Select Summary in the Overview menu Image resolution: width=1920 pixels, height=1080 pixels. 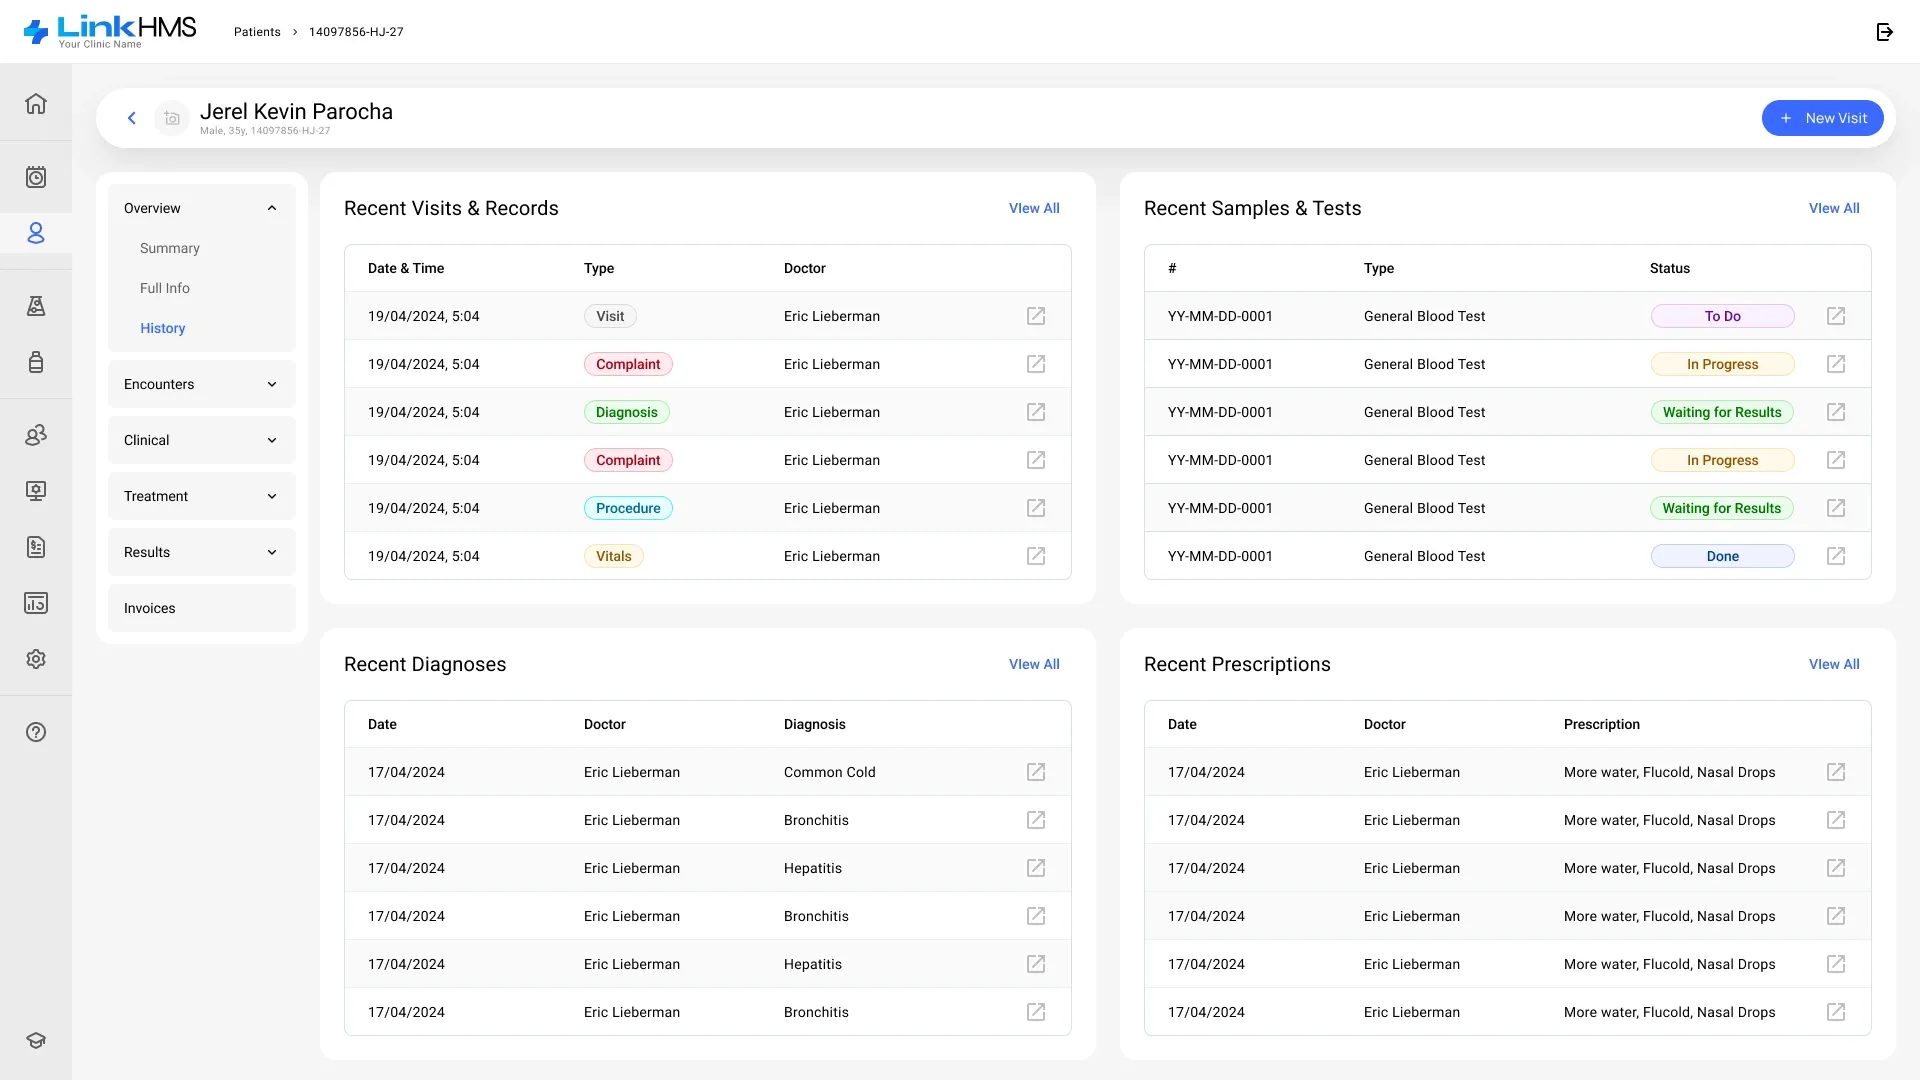click(170, 248)
